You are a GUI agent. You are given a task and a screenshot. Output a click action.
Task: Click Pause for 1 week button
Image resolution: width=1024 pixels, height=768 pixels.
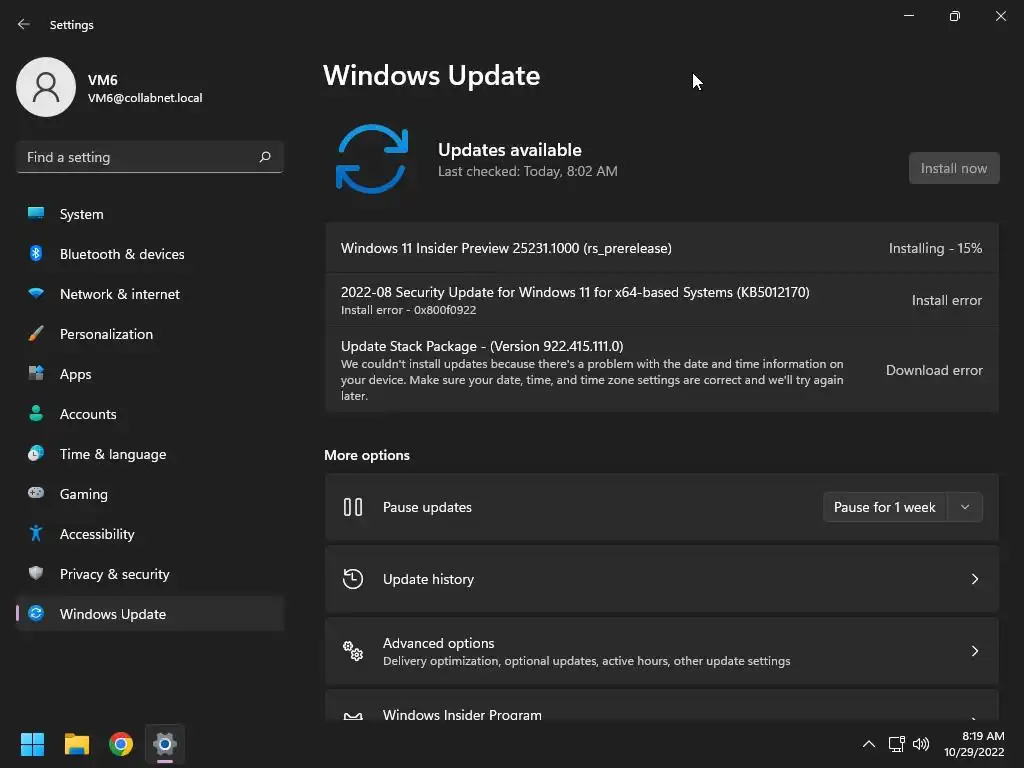click(884, 507)
